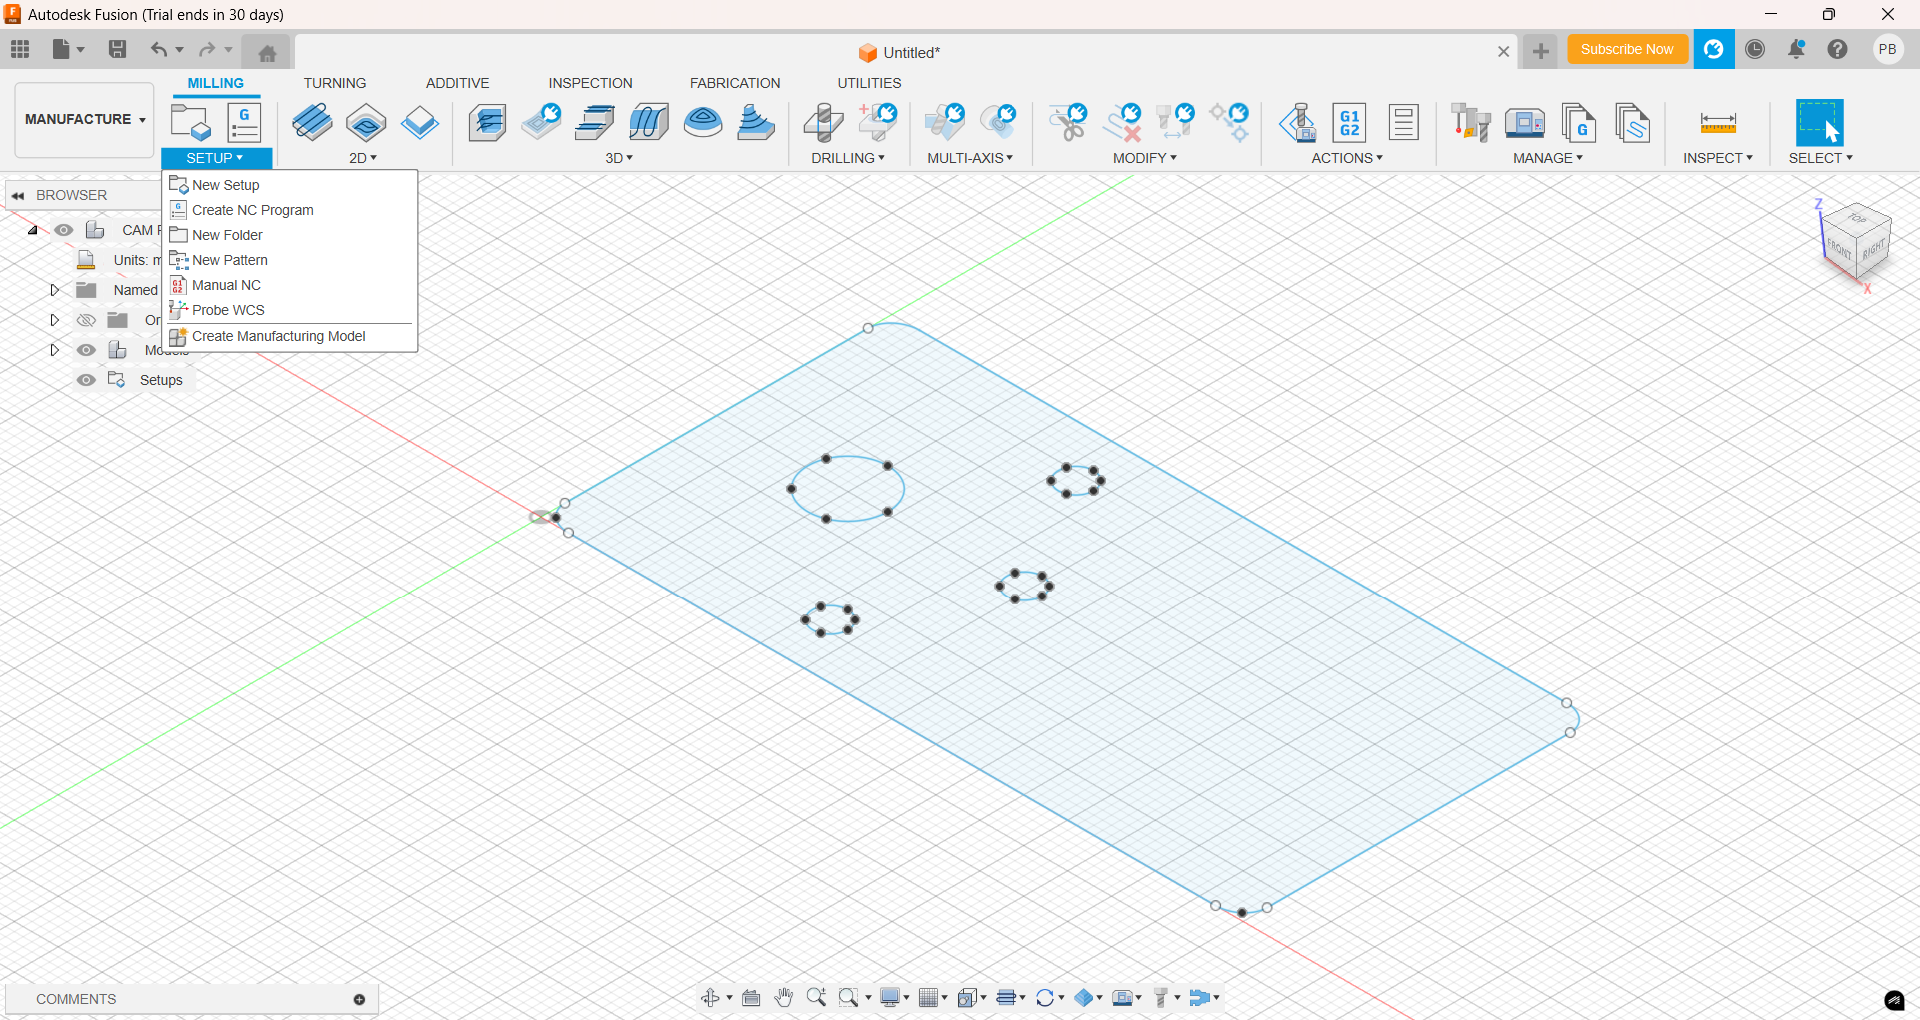
Task: Switch to the TURNING tab
Action: coord(335,83)
